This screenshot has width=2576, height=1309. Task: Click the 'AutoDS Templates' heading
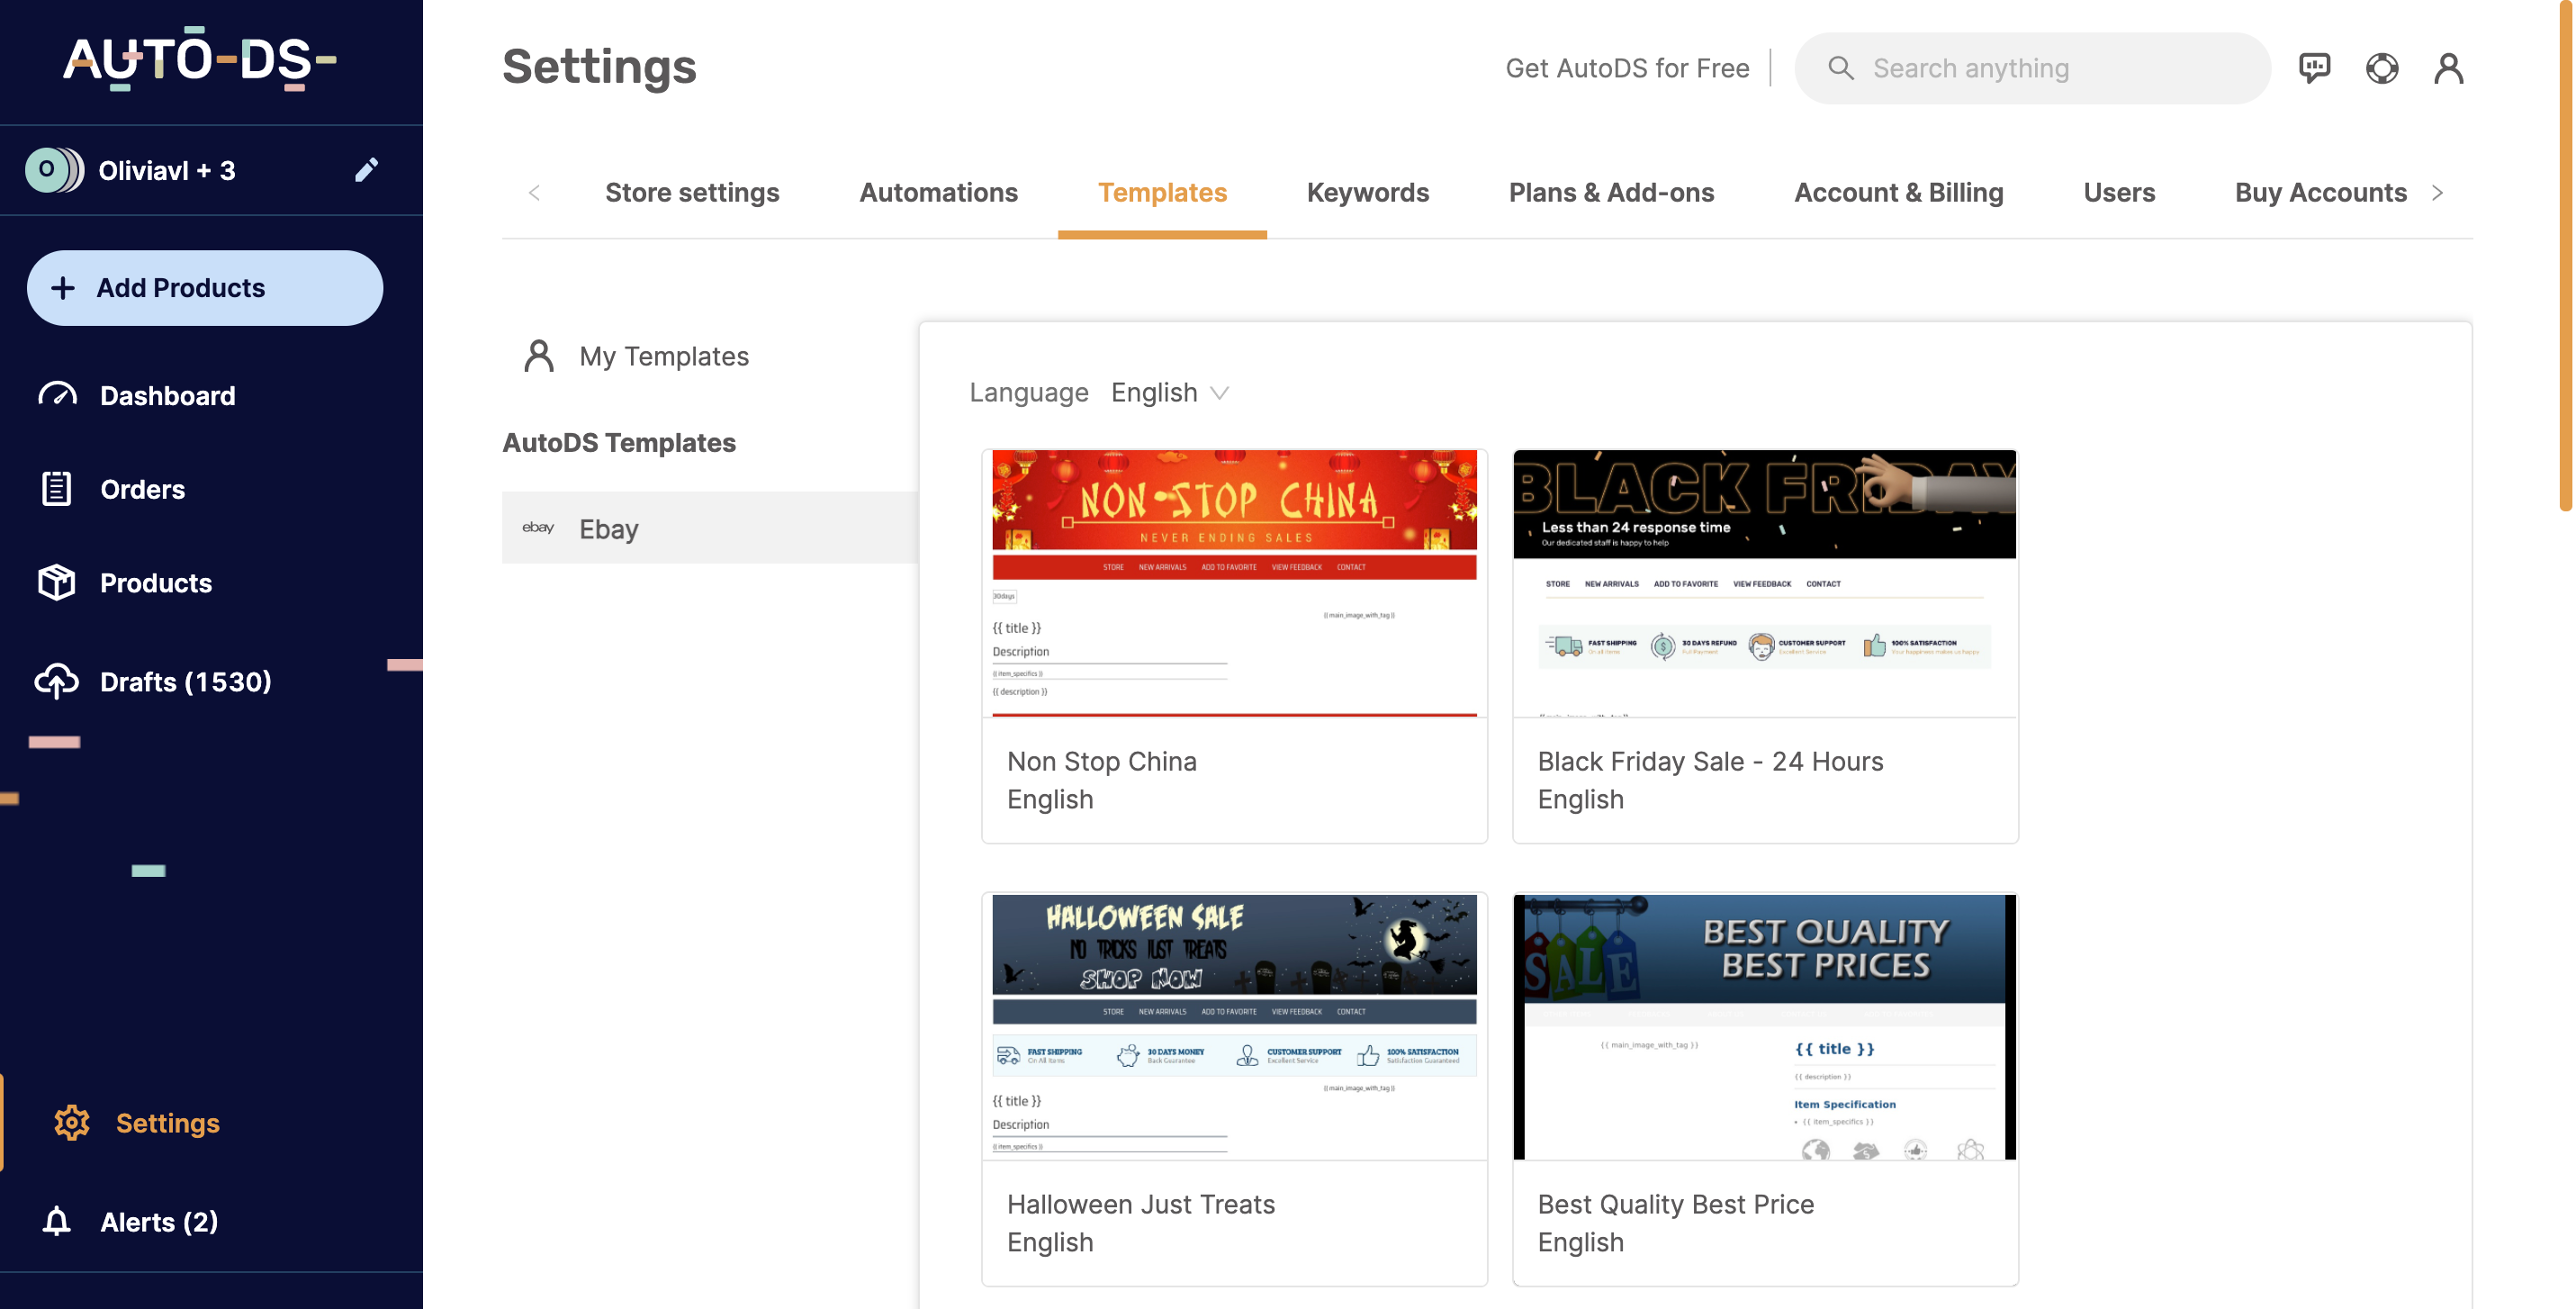coord(619,442)
